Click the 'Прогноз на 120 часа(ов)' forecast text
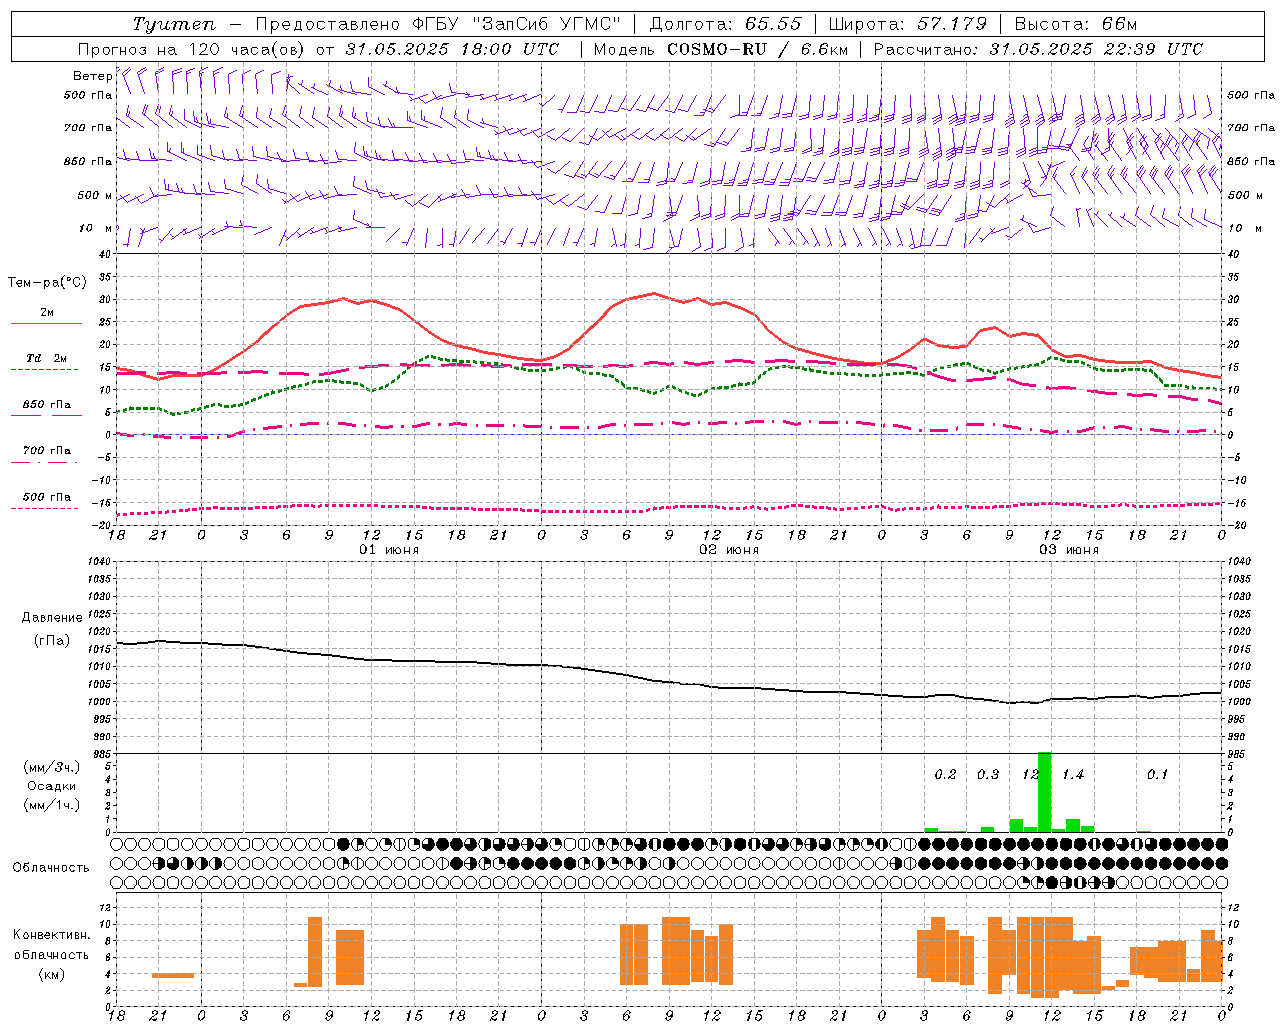This screenshot has height=1024, width=1280. [x=193, y=49]
